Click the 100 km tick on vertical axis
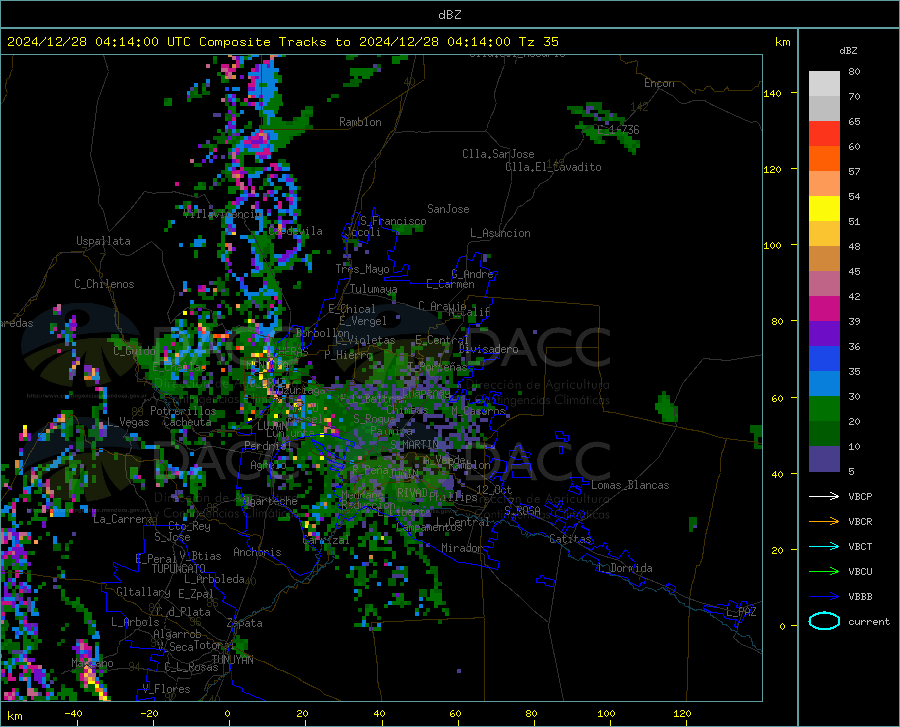900x727 pixels. [772, 245]
